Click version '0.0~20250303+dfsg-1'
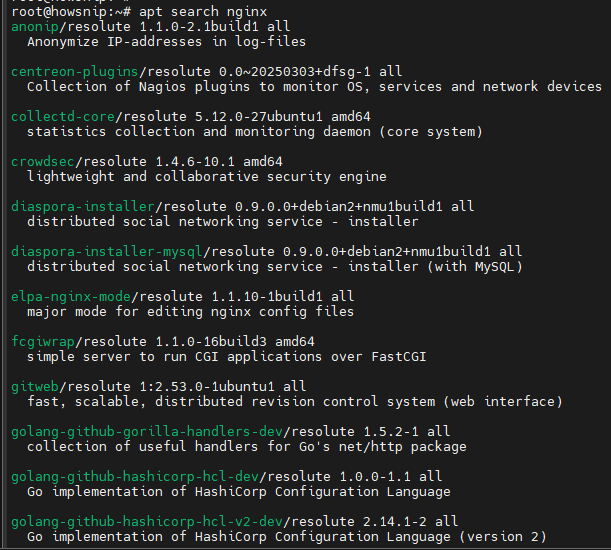 (x=295, y=72)
